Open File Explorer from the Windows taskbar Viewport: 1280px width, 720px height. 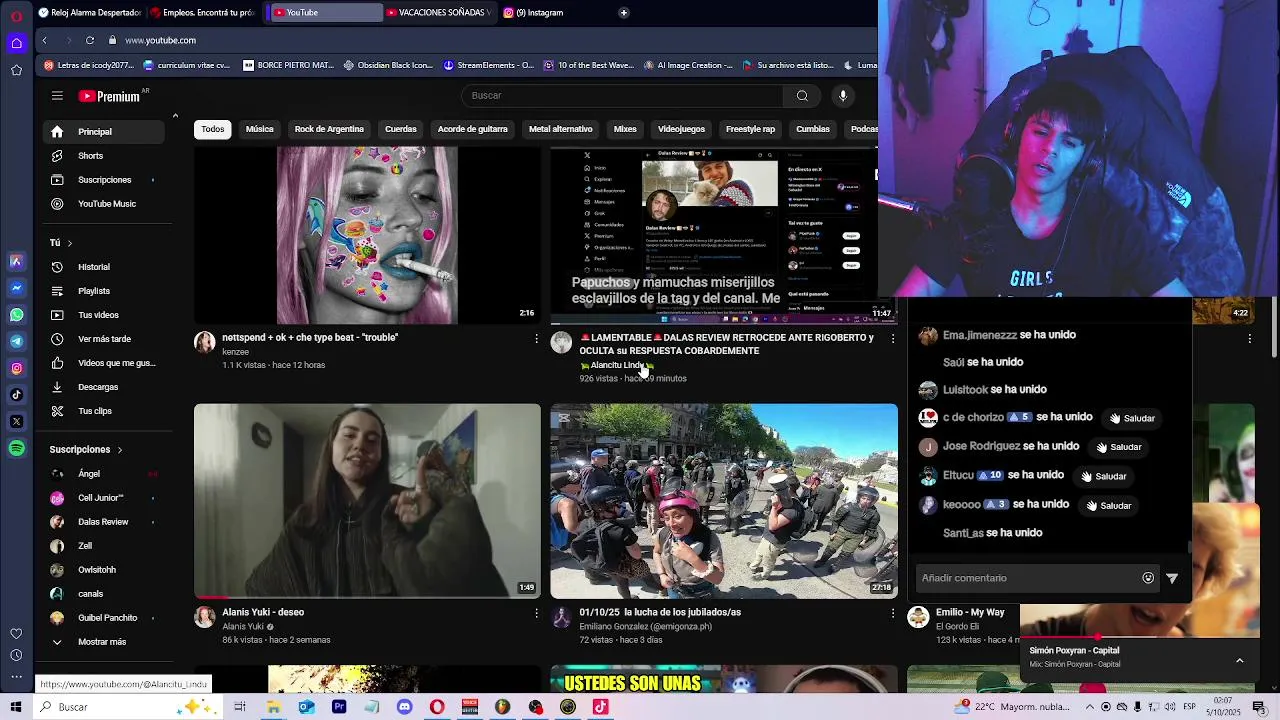(273, 707)
